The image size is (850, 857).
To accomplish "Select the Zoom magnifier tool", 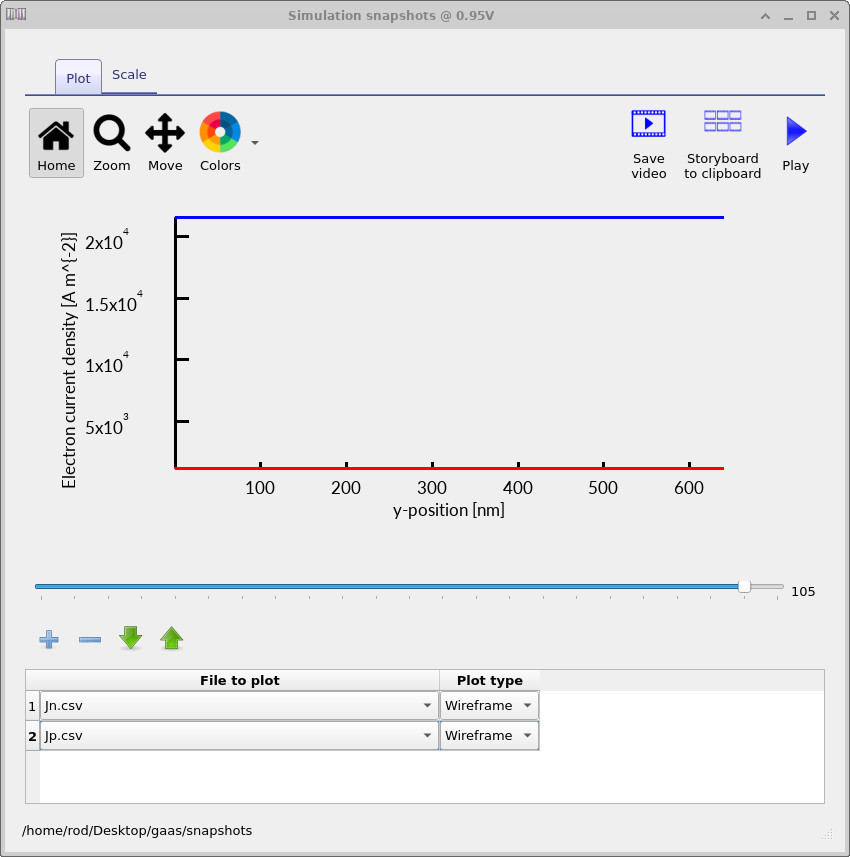I will pos(111,142).
